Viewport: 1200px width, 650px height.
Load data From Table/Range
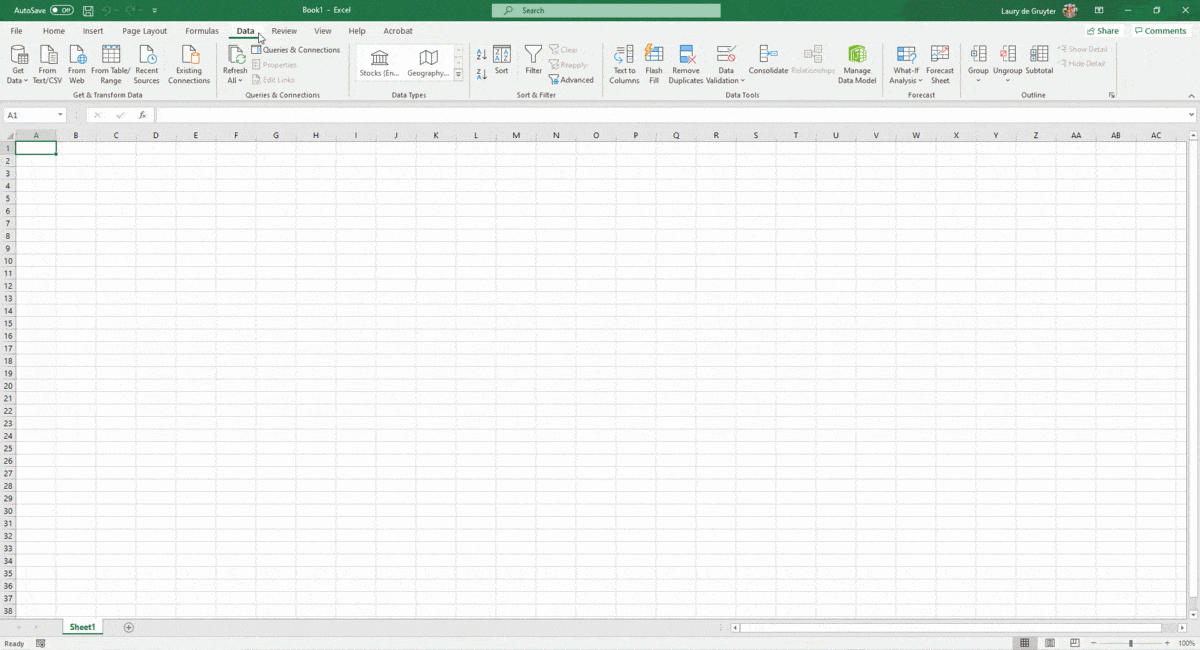[x=111, y=65]
